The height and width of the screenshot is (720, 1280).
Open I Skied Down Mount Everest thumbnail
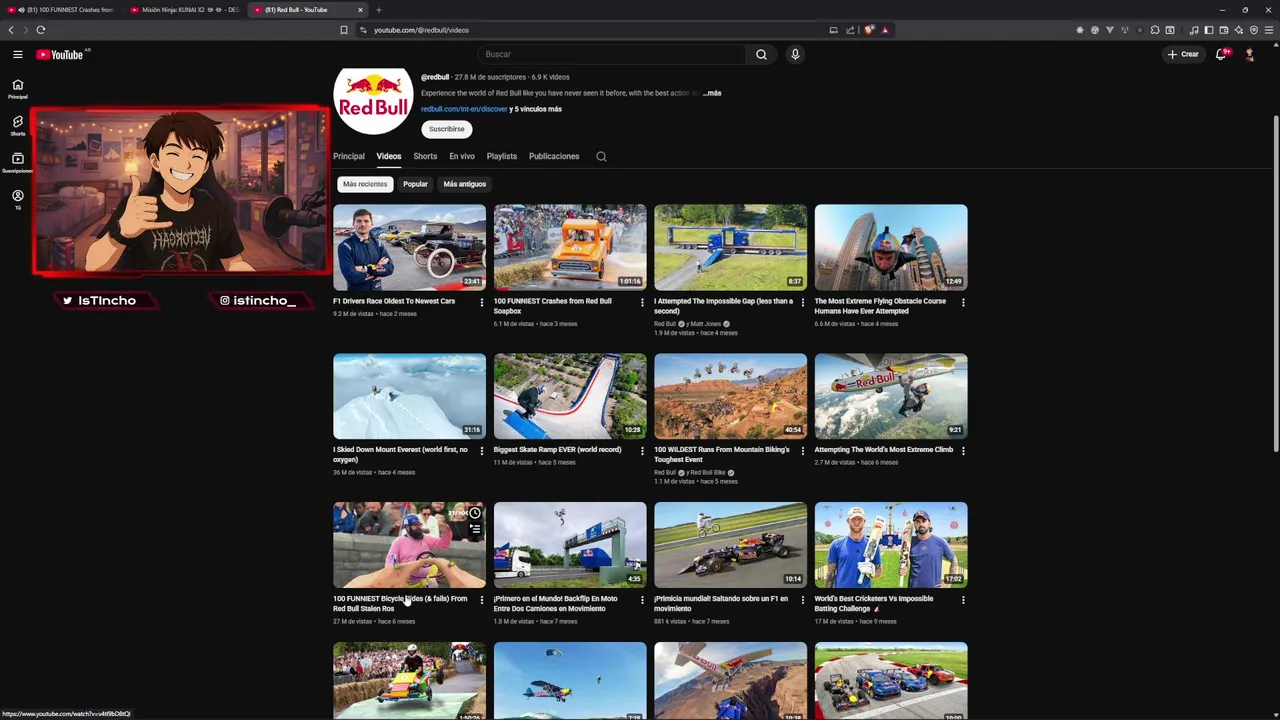click(409, 396)
